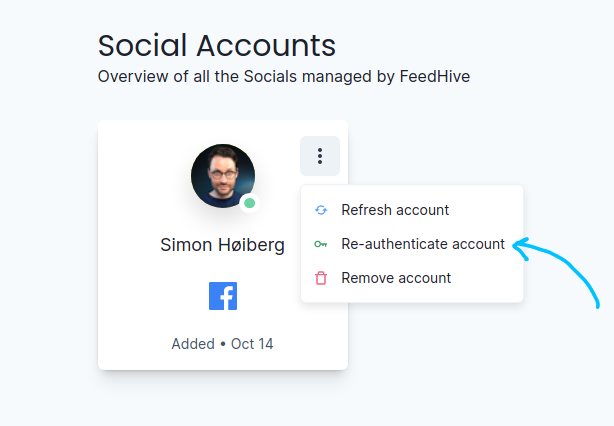Click the blue refresh arrows icon
This screenshot has width=614, height=426.
click(321, 210)
